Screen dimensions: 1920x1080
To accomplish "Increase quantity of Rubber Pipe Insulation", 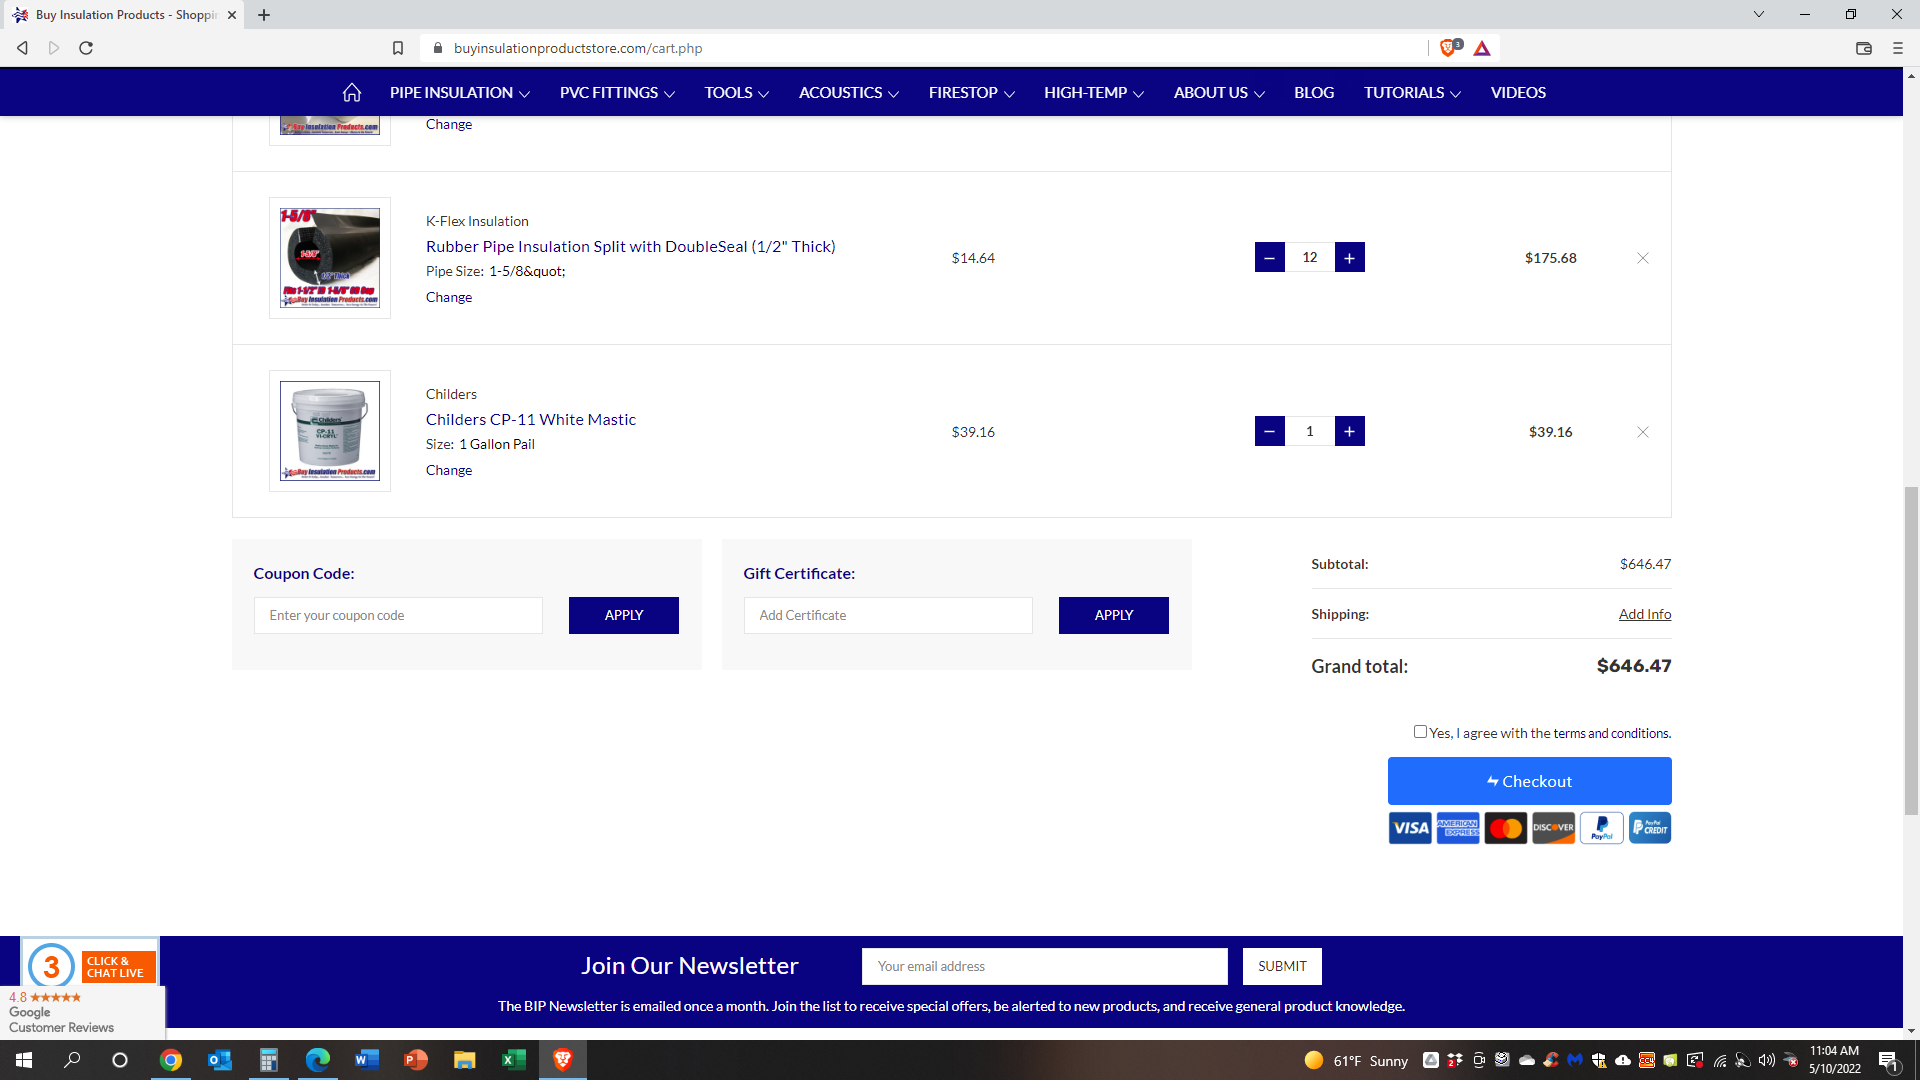I will (x=1349, y=258).
